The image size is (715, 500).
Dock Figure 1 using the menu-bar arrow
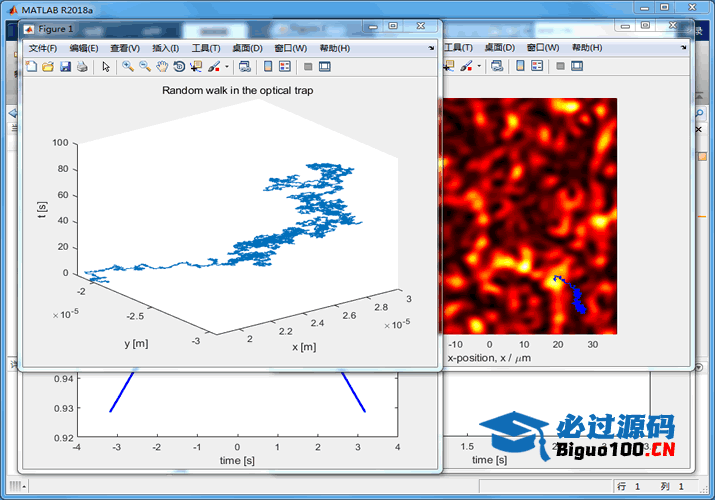pyautogui.click(x=431, y=48)
